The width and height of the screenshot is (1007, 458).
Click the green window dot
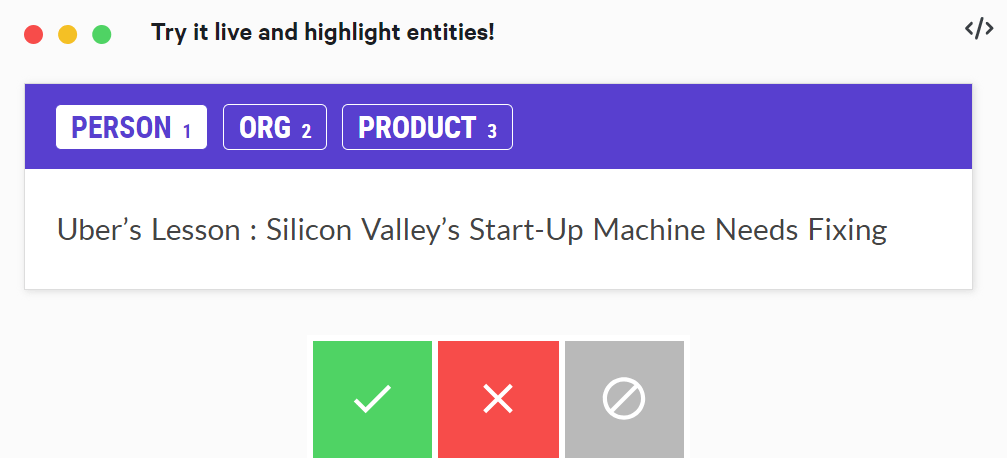point(101,35)
